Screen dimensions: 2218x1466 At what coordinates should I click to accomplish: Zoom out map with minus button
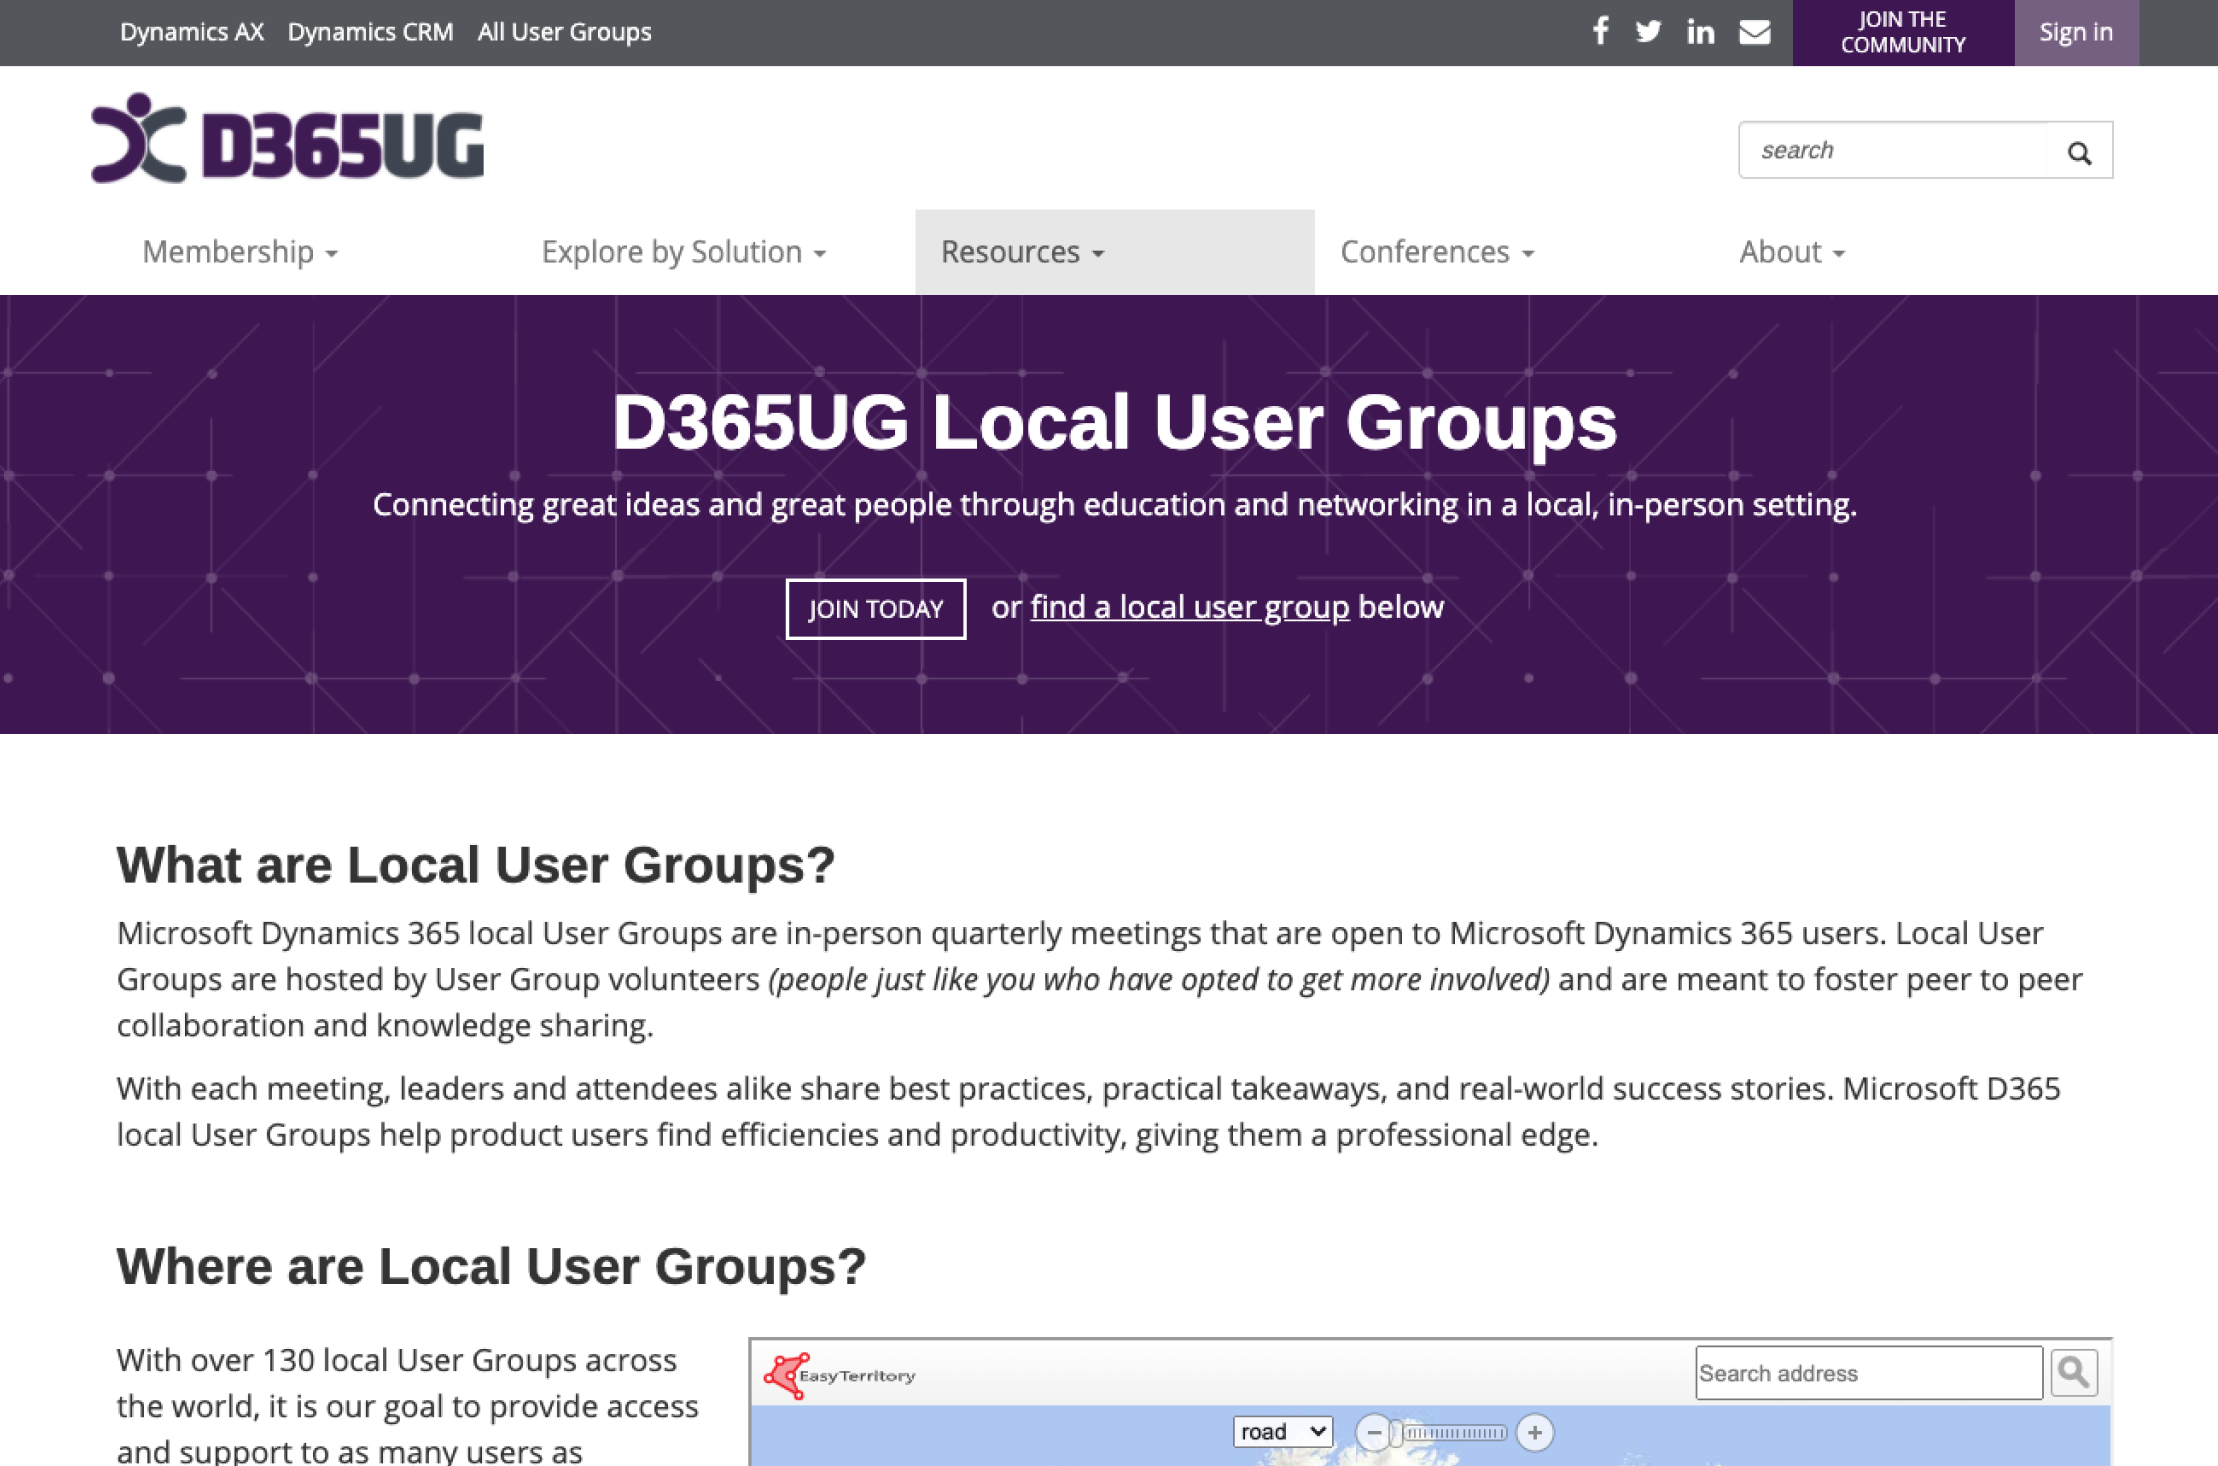click(1373, 1432)
